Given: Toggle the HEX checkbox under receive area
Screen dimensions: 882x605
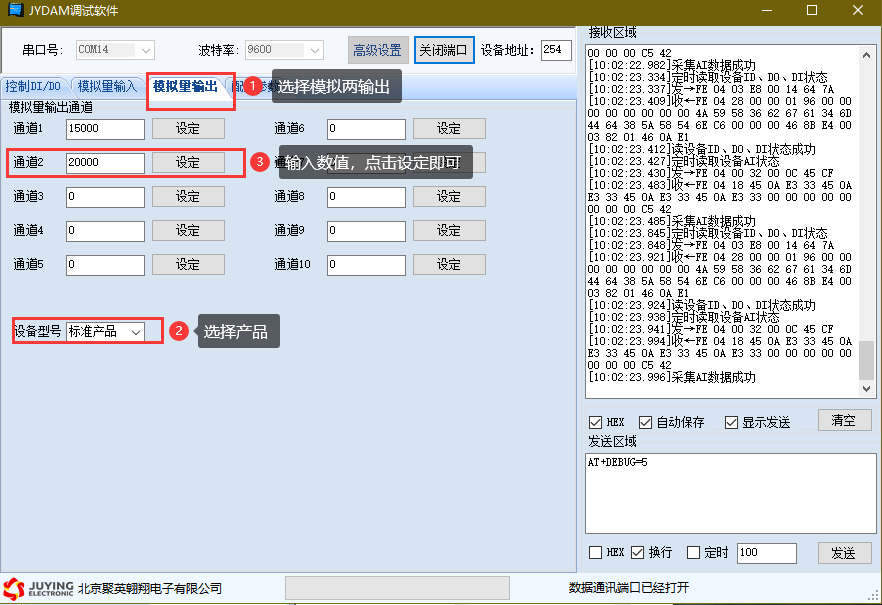Looking at the screenshot, I should (596, 422).
